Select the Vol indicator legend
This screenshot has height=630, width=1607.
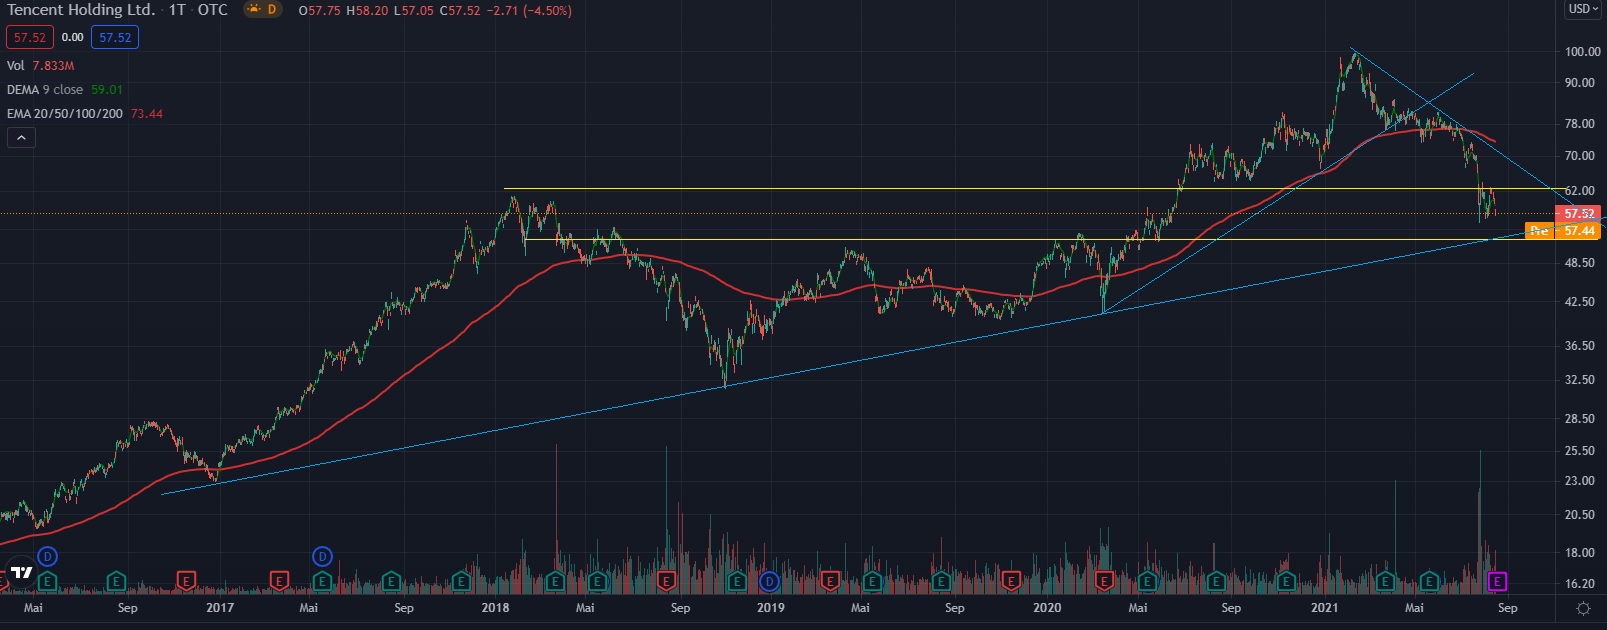pos(16,66)
